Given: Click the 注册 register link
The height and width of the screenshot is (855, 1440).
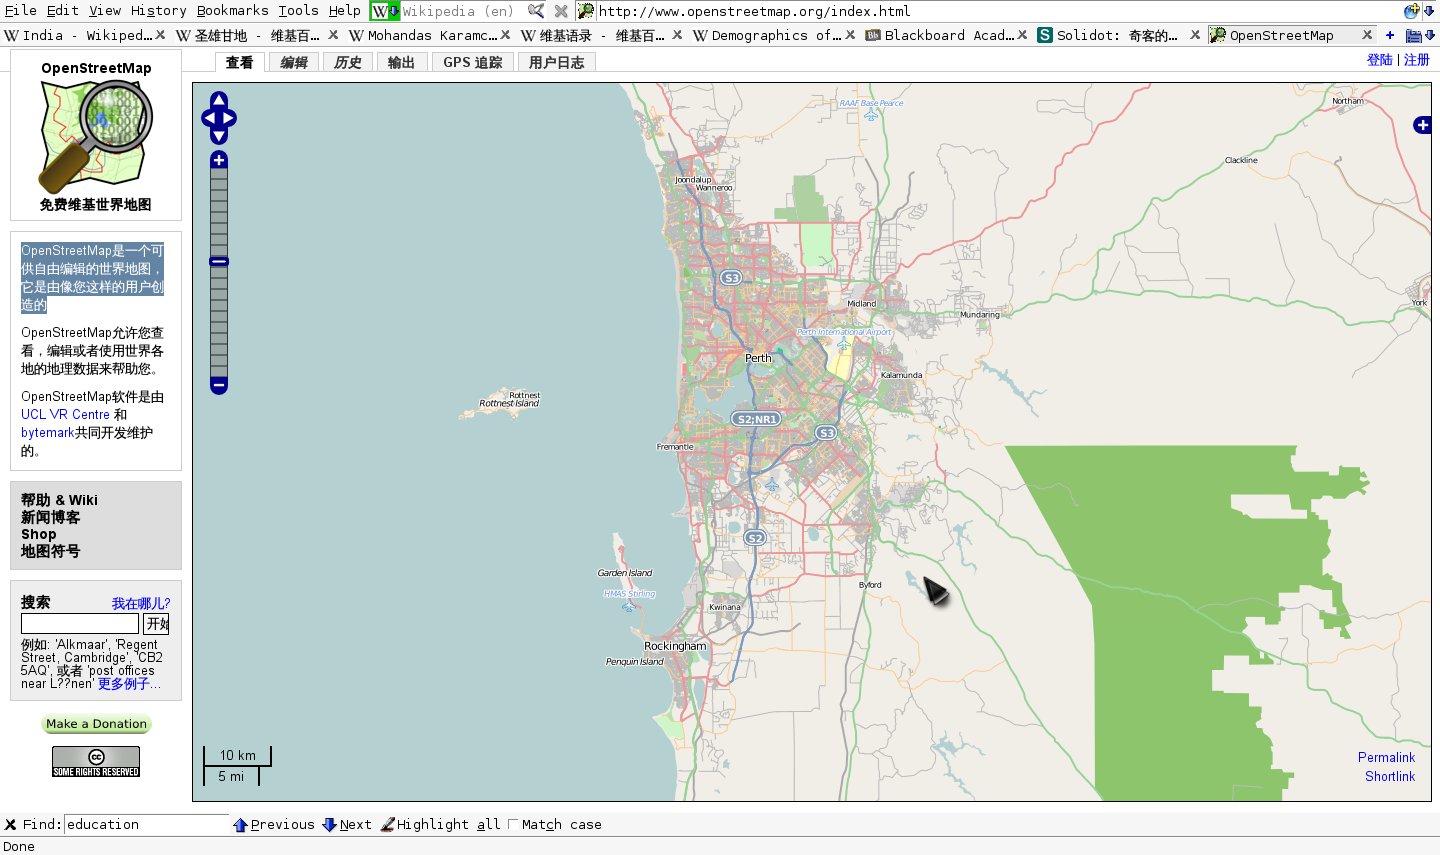Looking at the screenshot, I should point(1417,60).
